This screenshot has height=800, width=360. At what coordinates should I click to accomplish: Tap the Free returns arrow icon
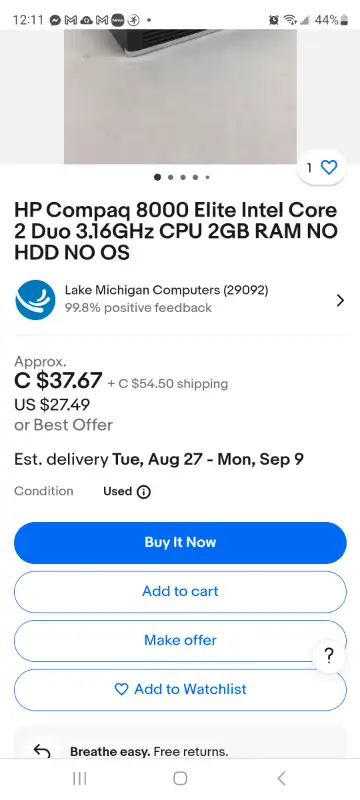(x=42, y=751)
